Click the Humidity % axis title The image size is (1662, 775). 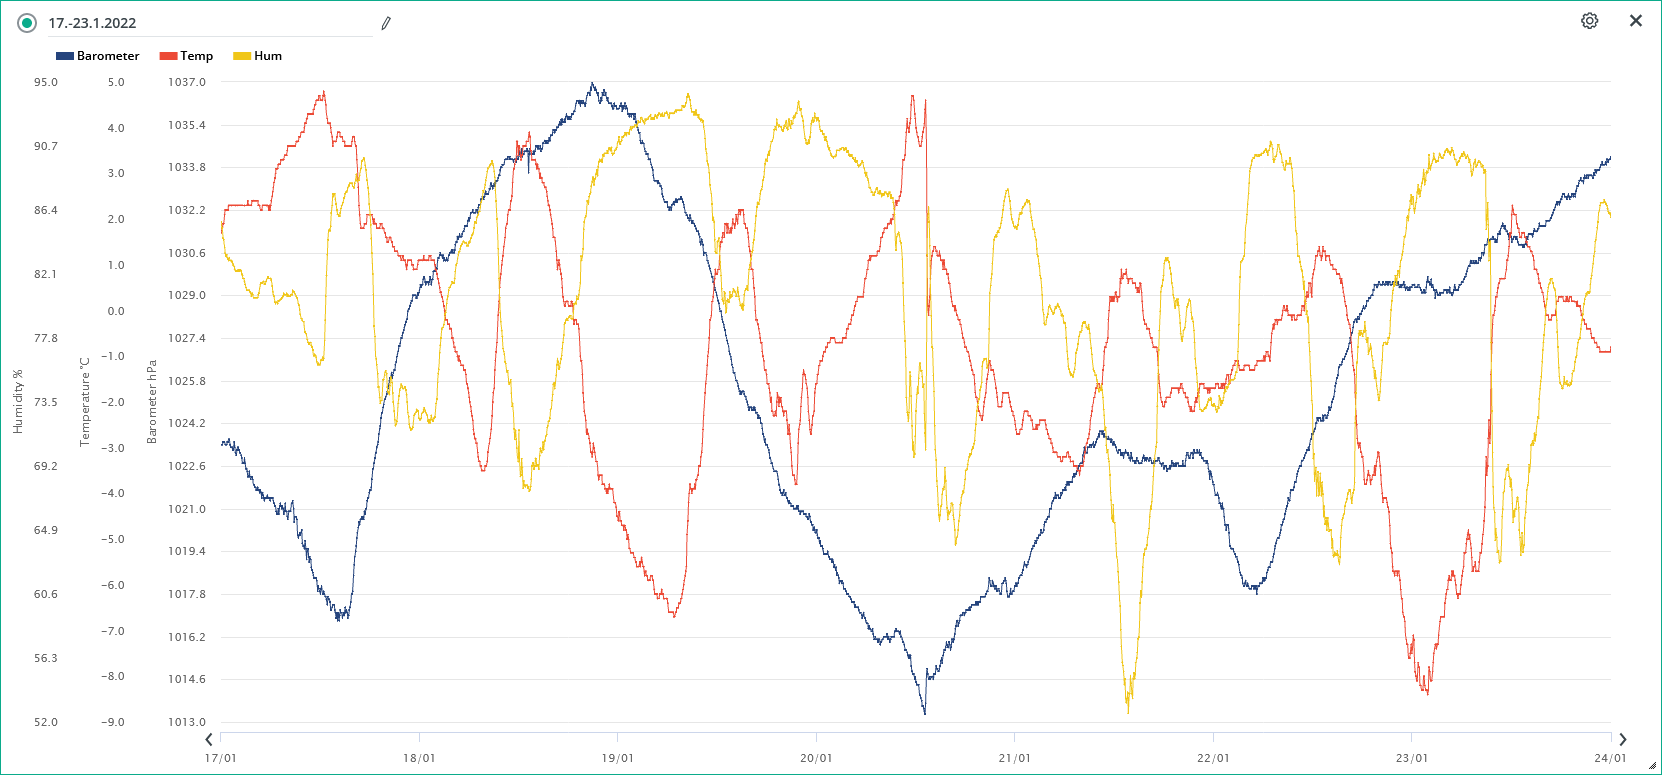(18, 401)
